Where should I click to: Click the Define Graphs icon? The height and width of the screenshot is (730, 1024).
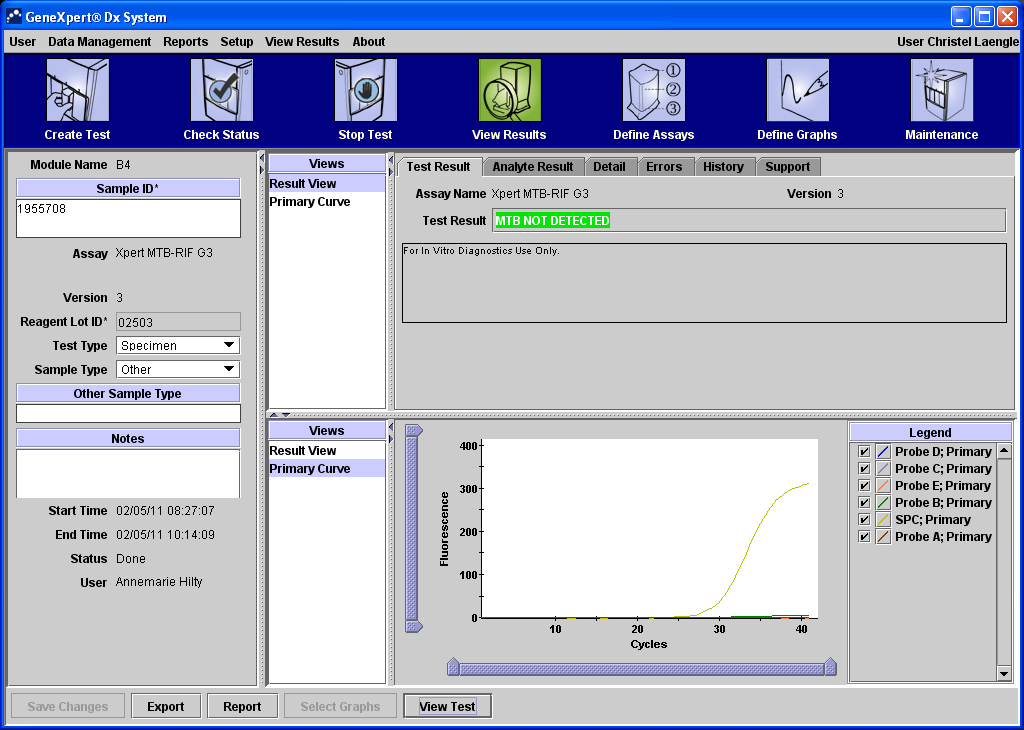pyautogui.click(x=797, y=91)
